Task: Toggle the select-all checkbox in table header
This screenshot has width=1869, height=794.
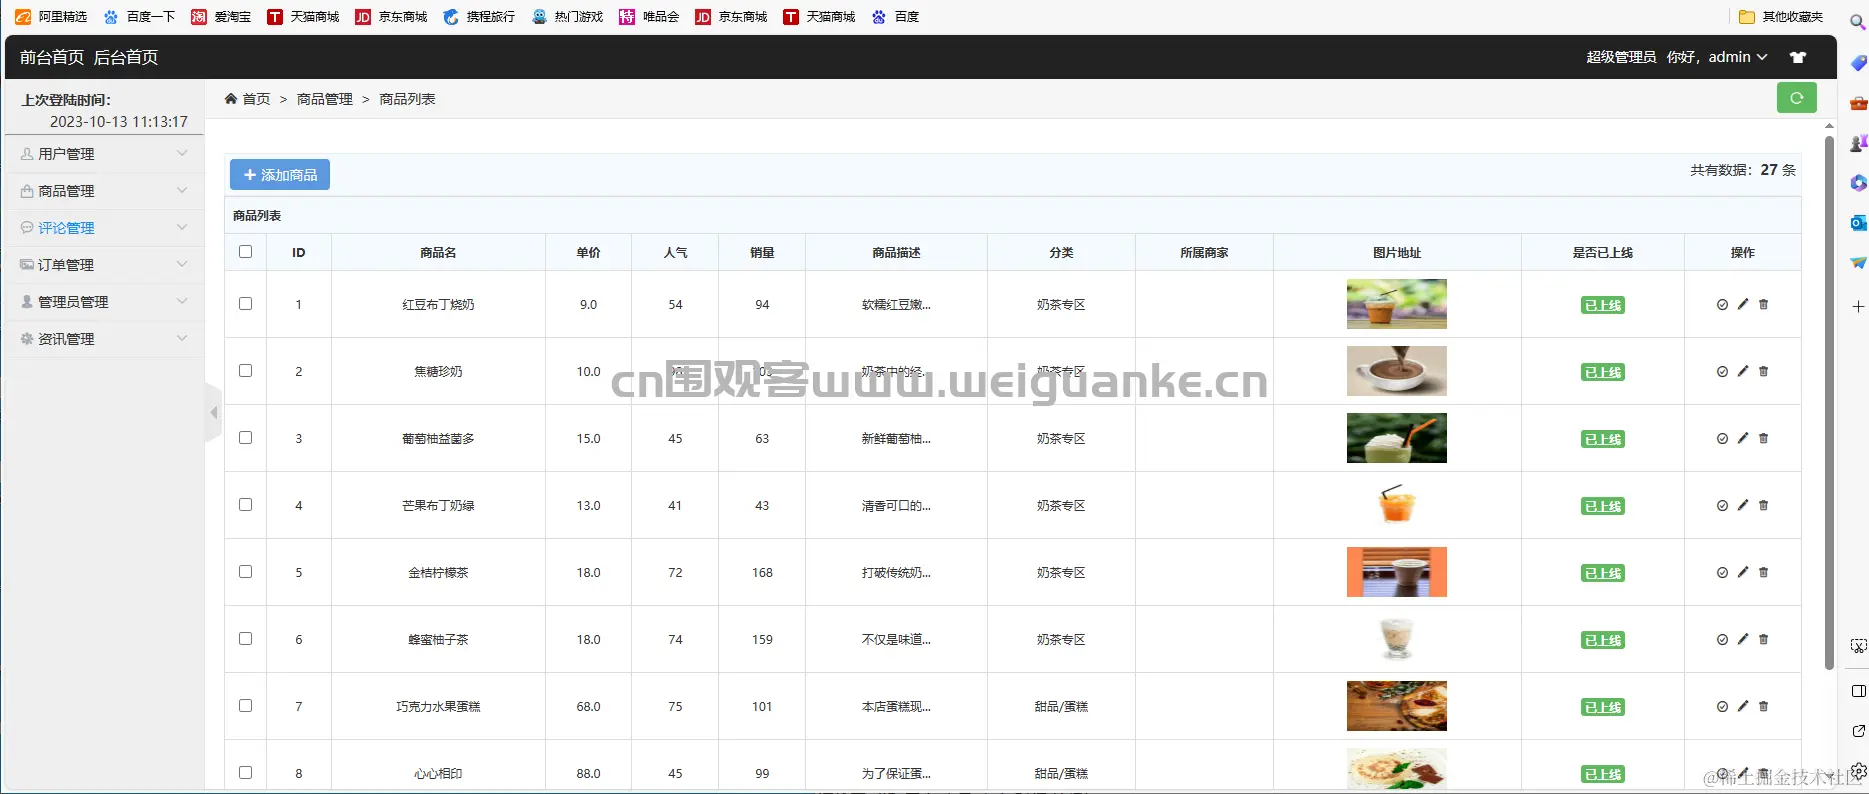Action: 245,252
